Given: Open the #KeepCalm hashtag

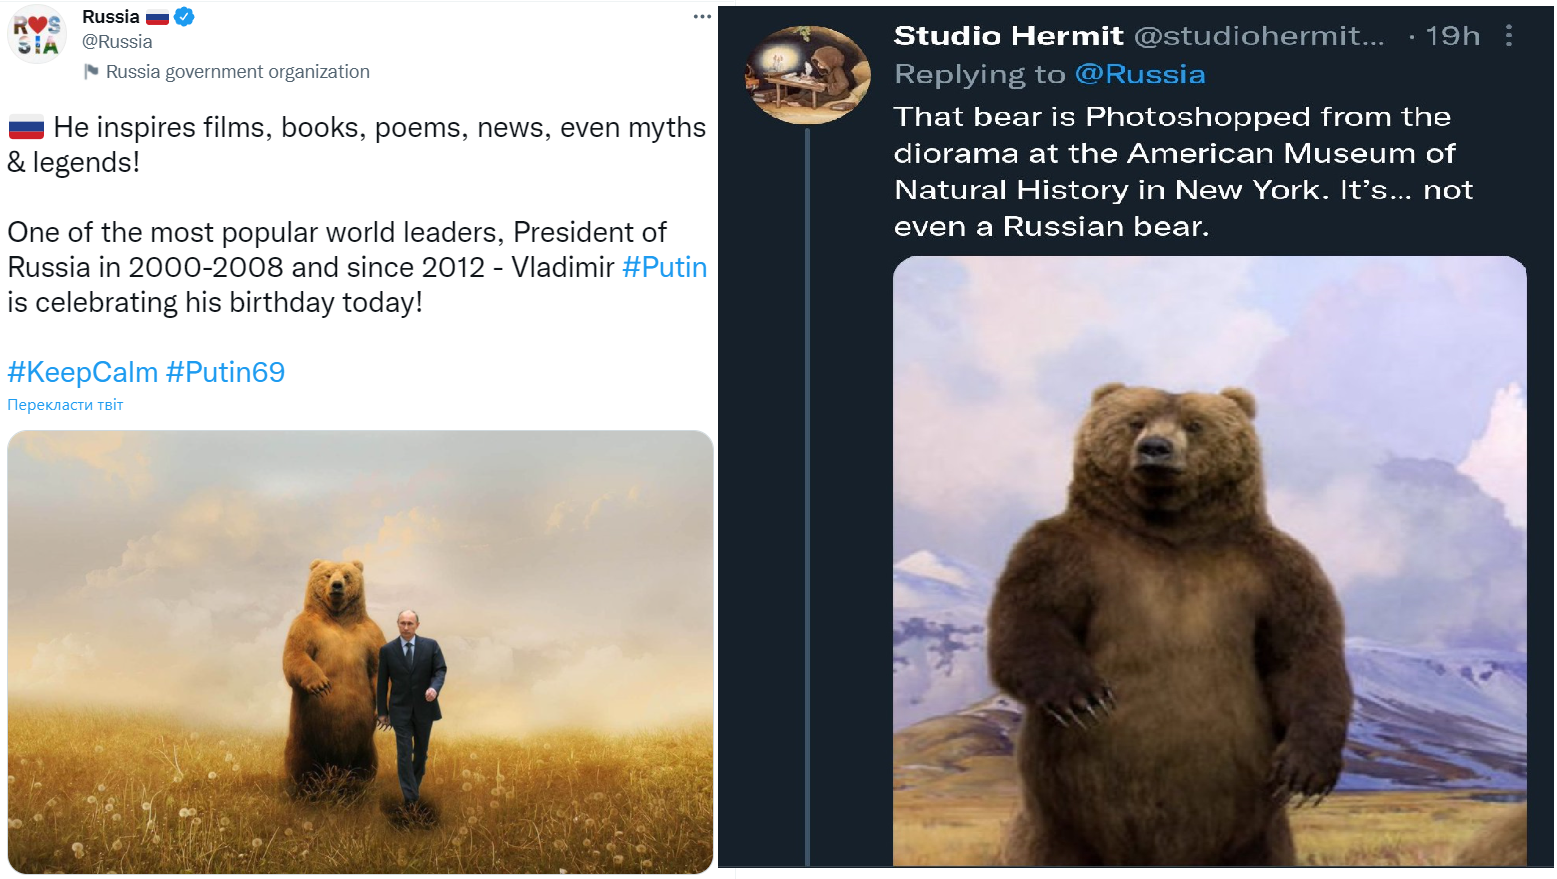Looking at the screenshot, I should 83,372.
